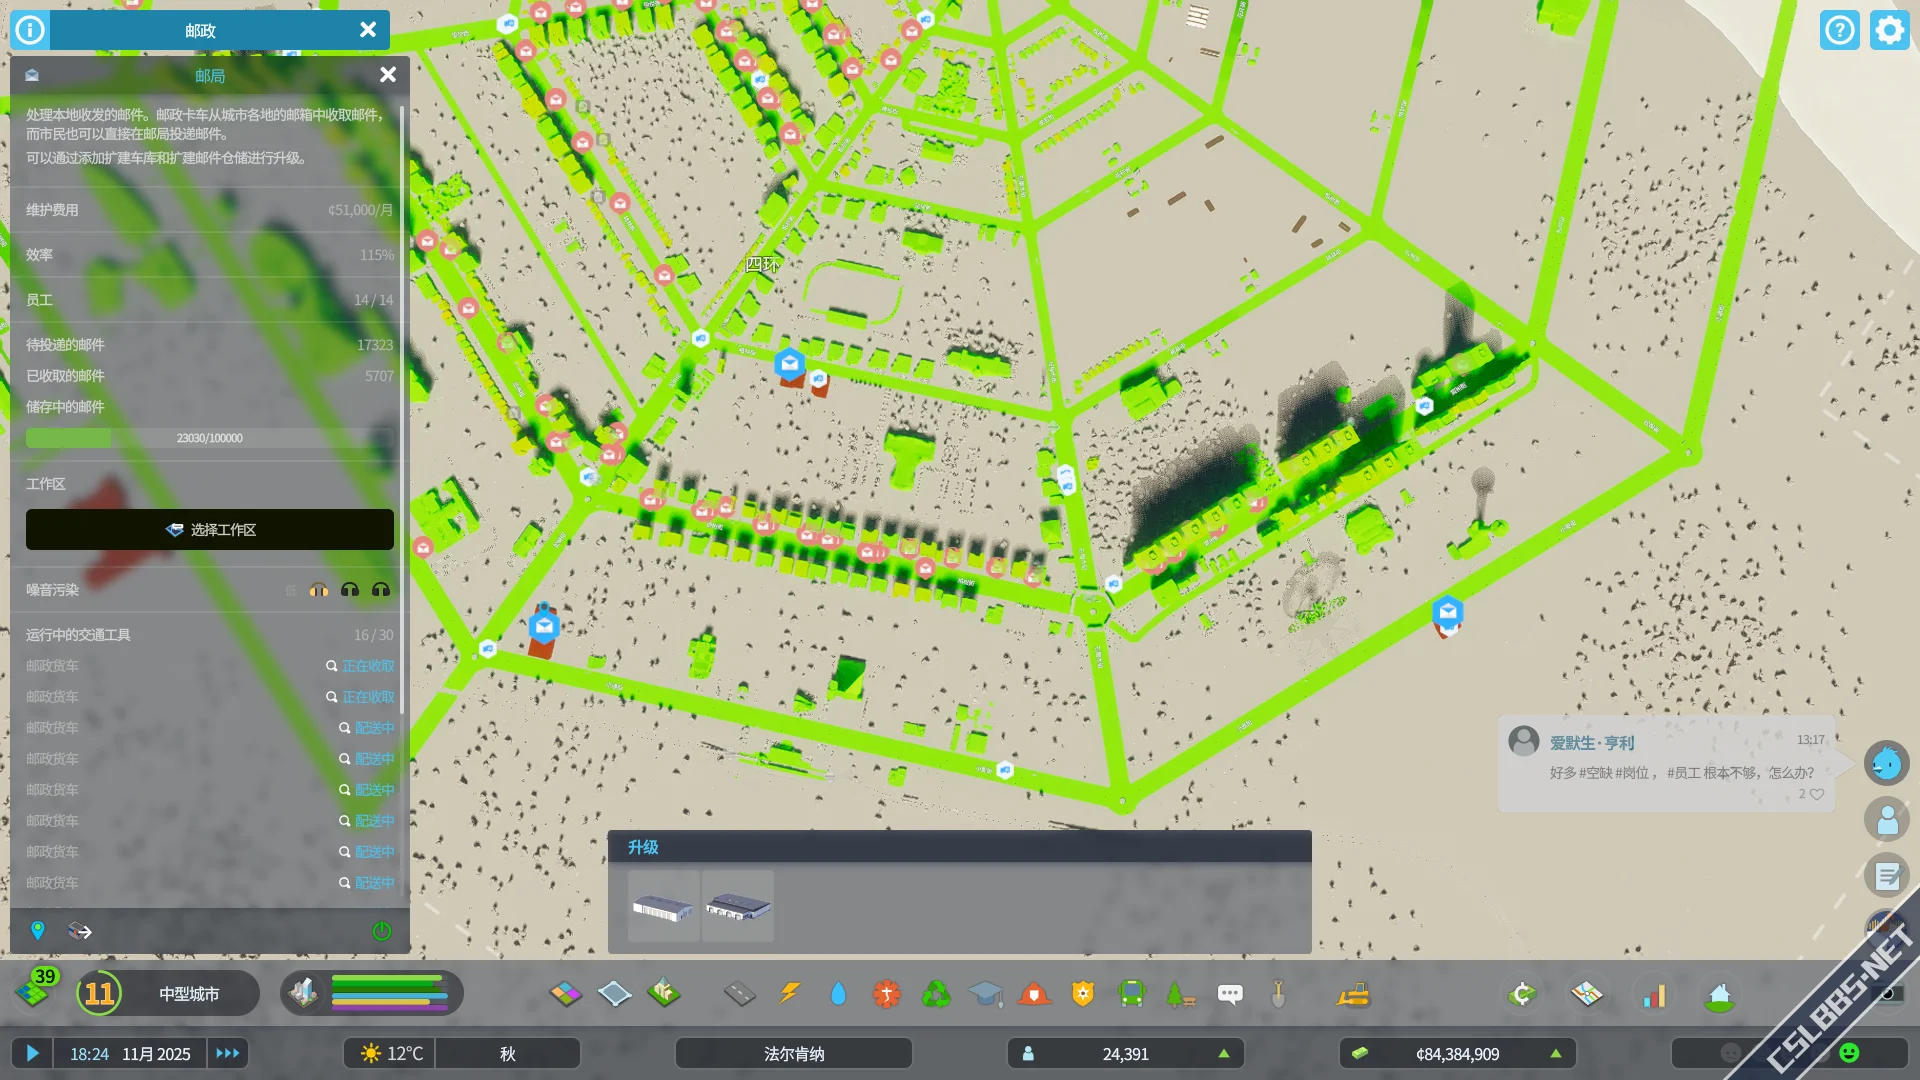Click the 选择工作区 button
1920x1080 pixels.
click(x=210, y=529)
